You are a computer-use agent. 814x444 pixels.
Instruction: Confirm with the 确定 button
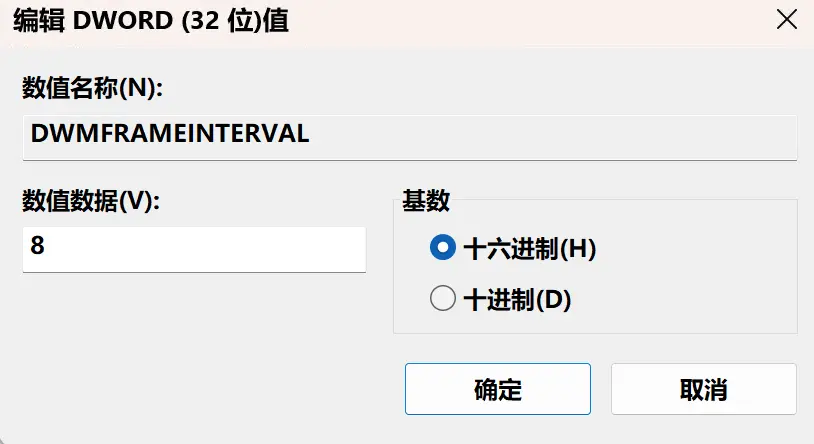tap(498, 389)
